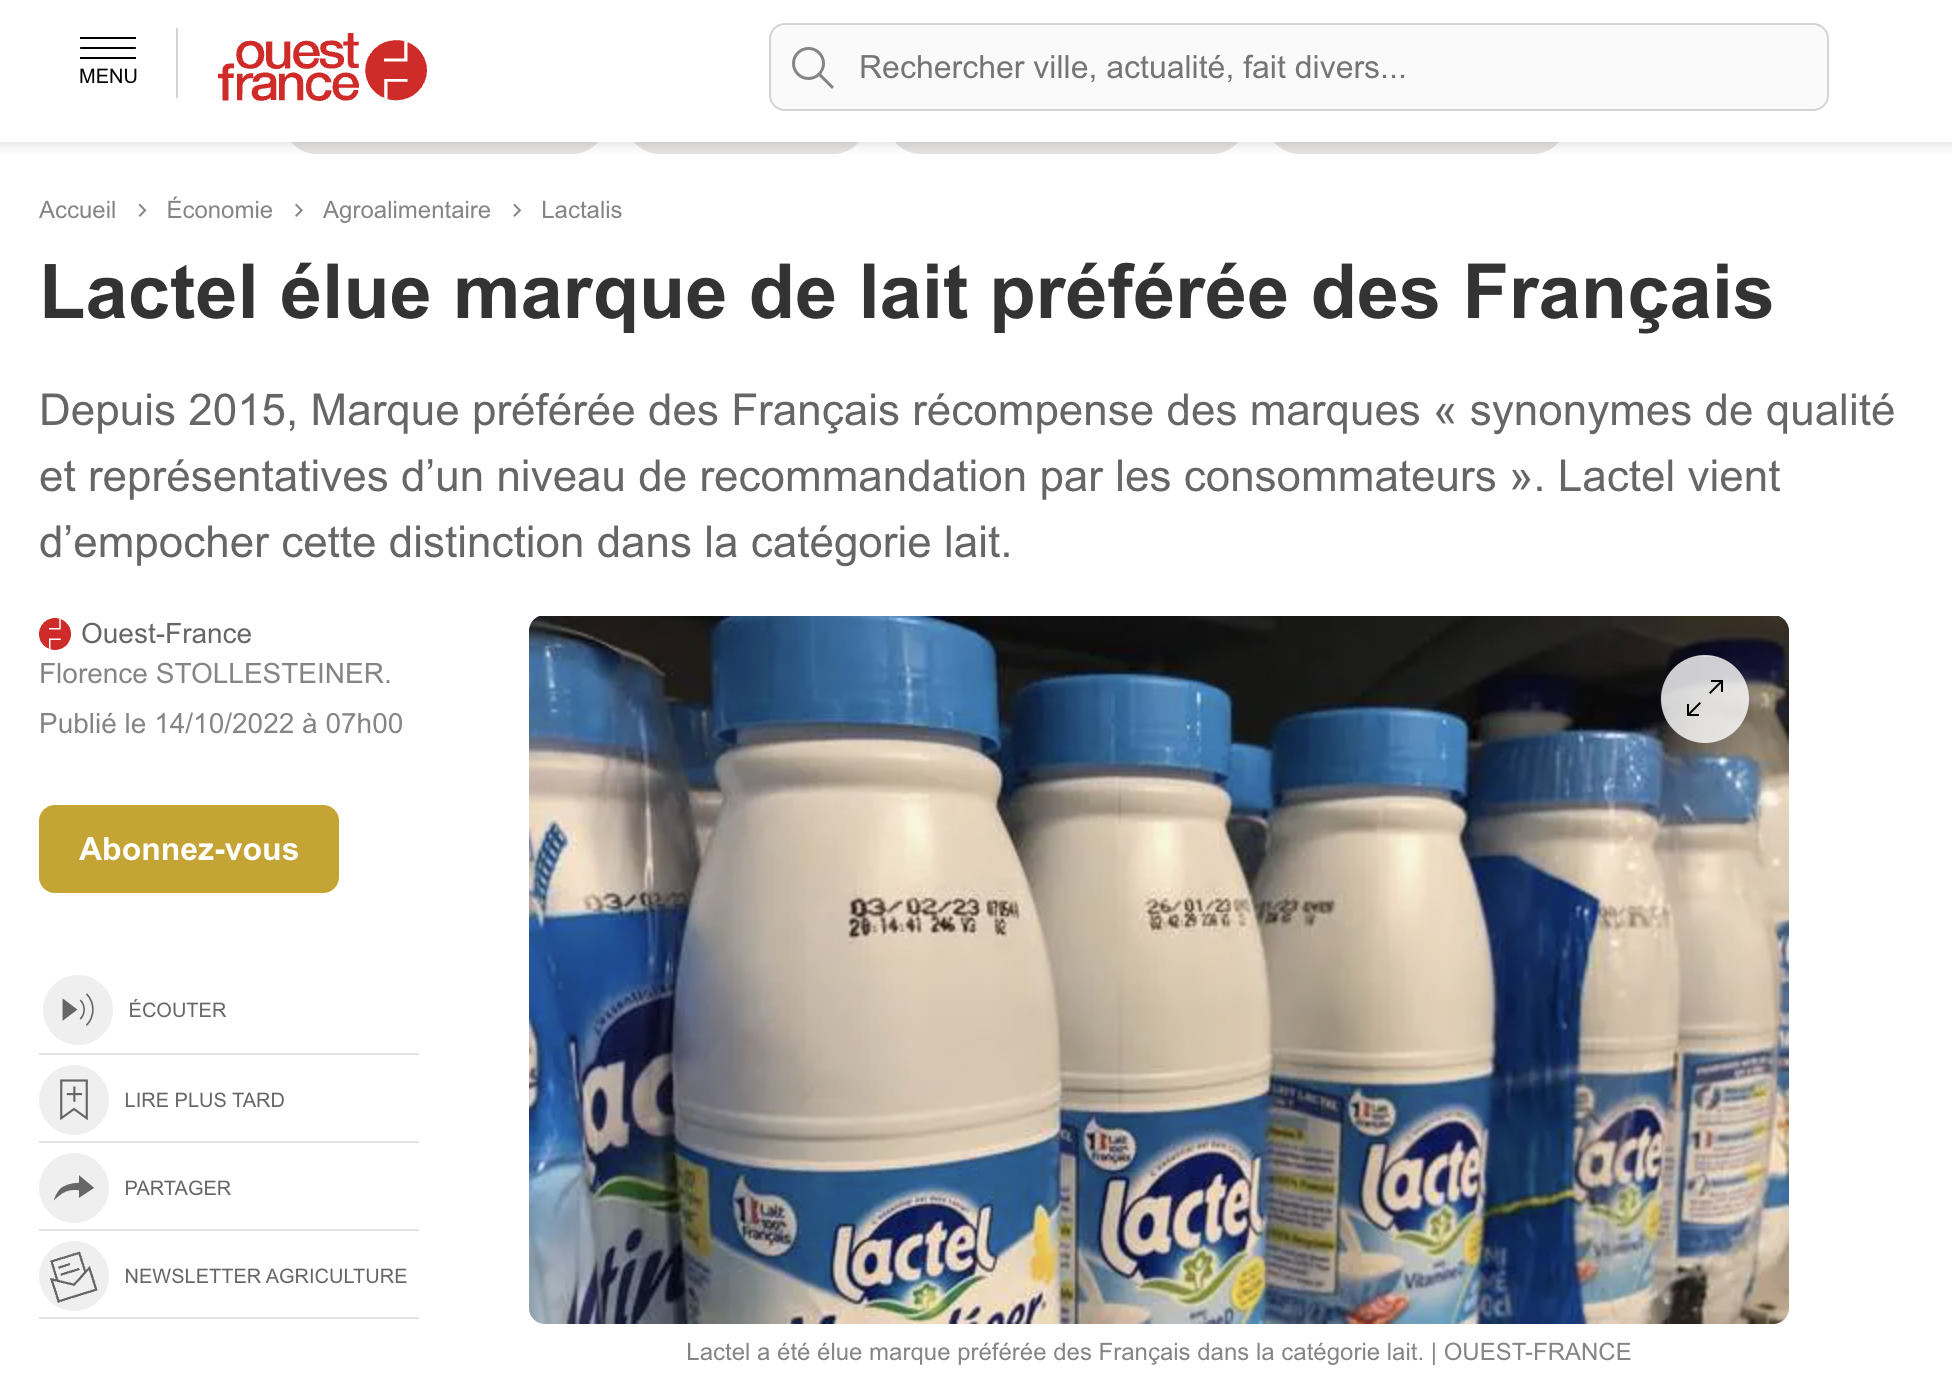The image size is (1952, 1396).
Task: Select the LIRE PLUS TARD label
Action: pos(204,1100)
